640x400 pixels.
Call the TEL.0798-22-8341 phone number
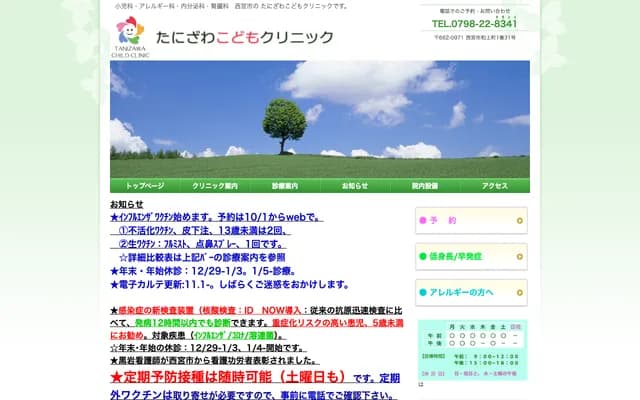[474, 23]
